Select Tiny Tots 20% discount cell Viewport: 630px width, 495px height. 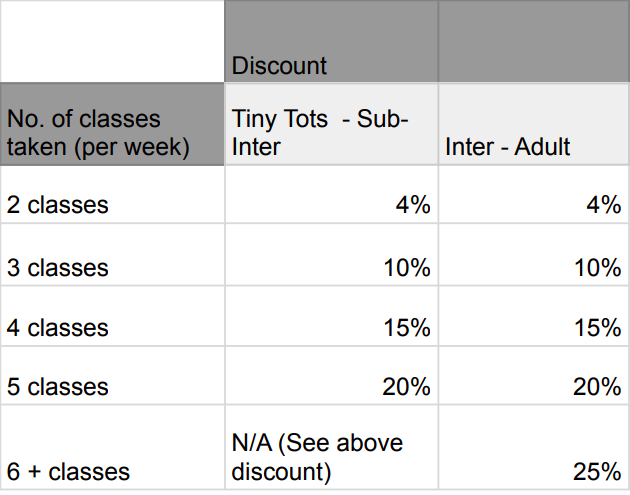pos(331,375)
